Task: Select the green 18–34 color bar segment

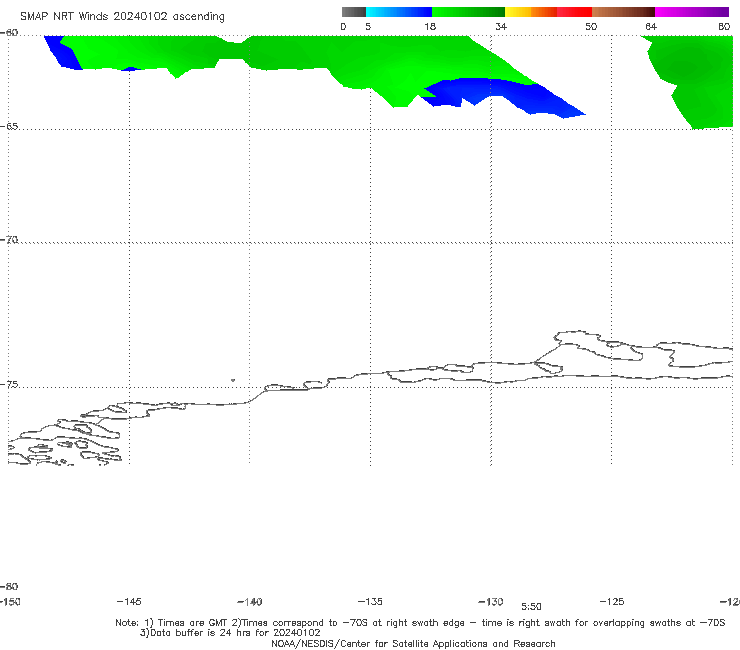Action: tap(468, 12)
